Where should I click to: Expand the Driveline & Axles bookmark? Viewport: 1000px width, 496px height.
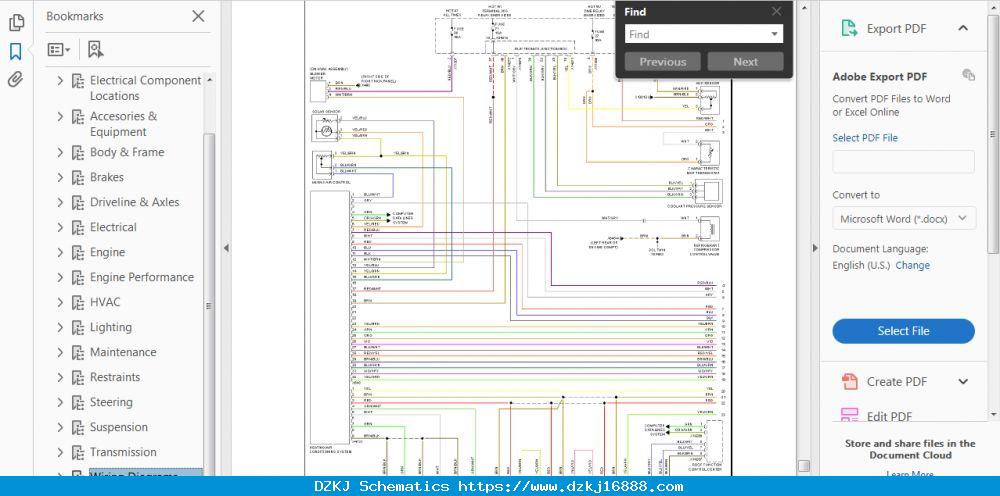pos(60,202)
